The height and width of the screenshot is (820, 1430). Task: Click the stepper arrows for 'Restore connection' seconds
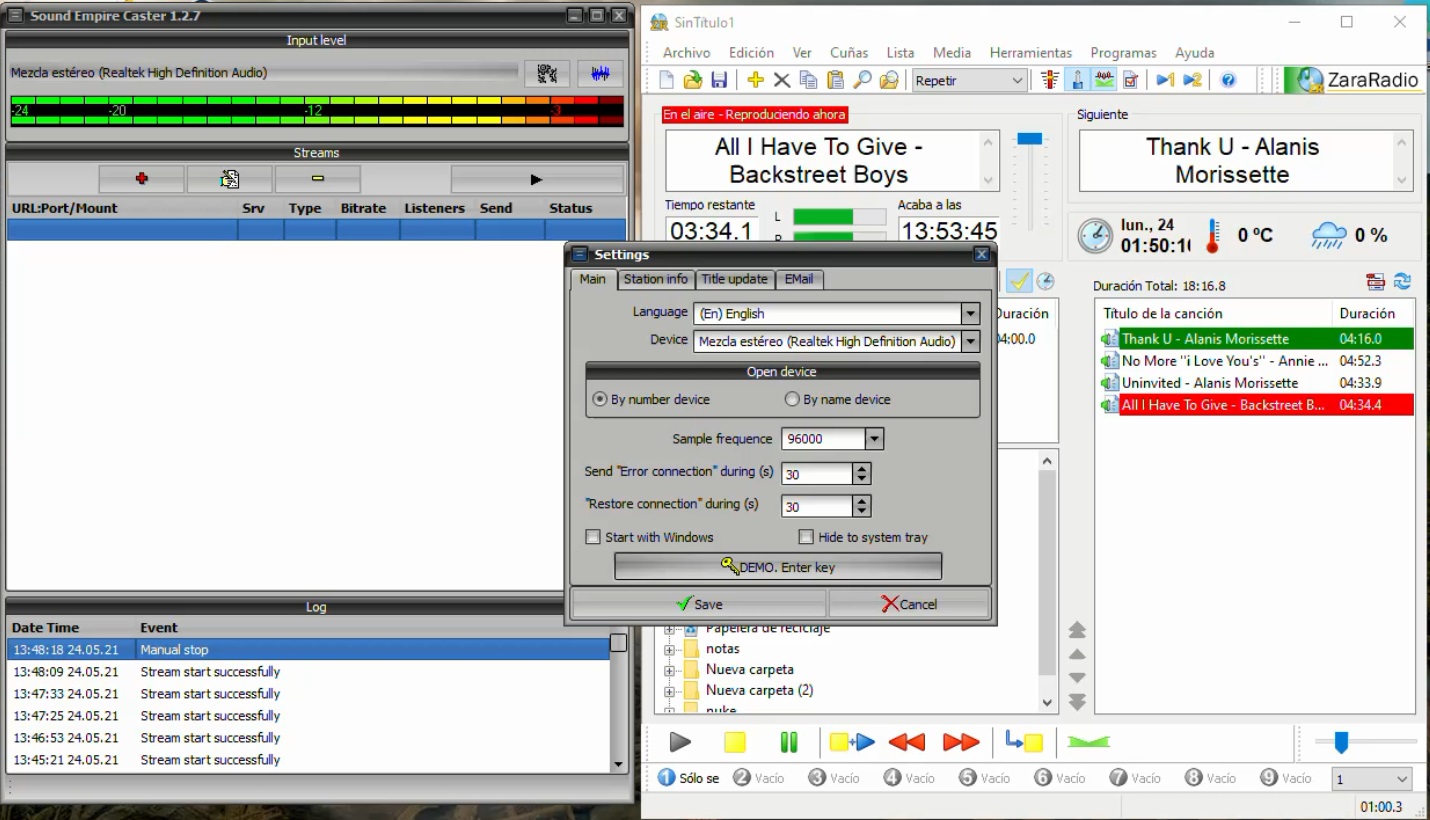tap(862, 505)
